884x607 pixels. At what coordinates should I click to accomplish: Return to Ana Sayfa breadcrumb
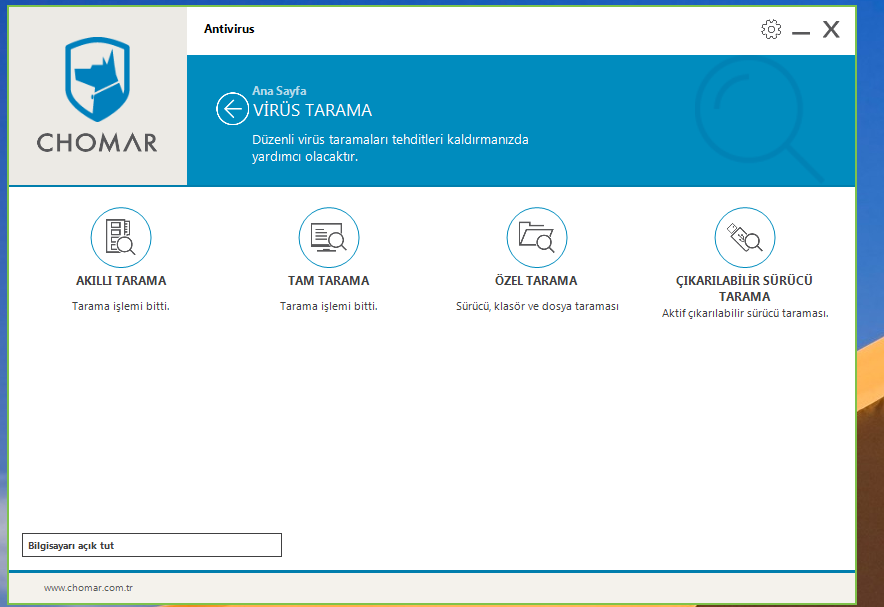coord(279,91)
